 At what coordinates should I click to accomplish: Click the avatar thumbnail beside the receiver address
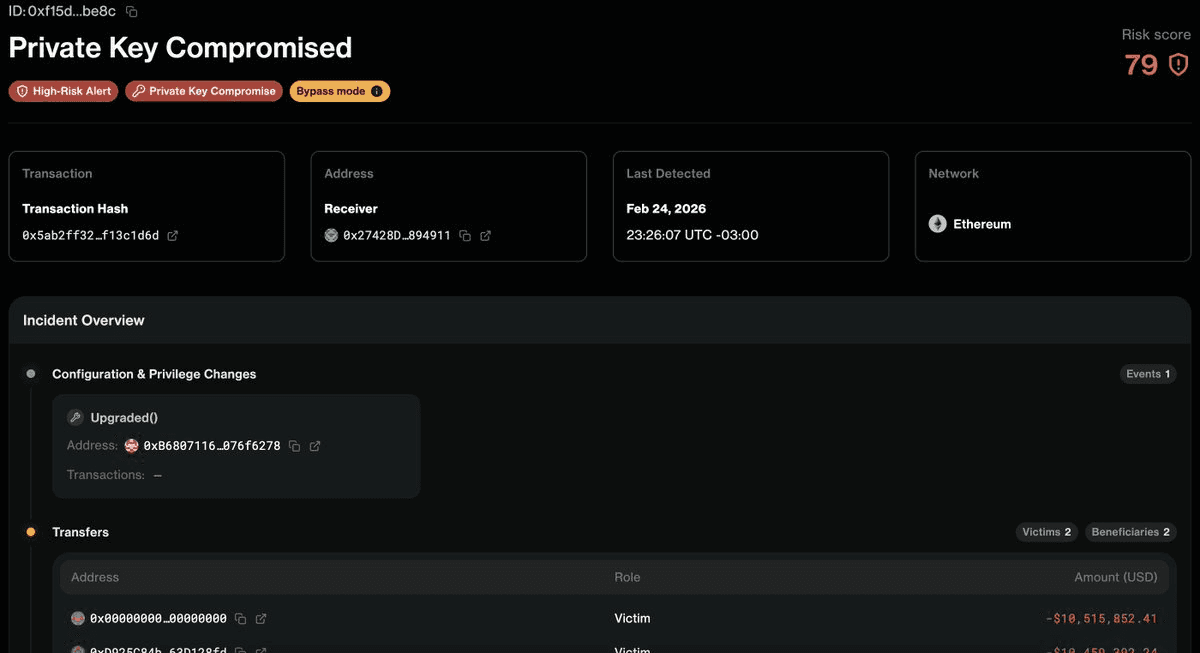click(x=330, y=236)
